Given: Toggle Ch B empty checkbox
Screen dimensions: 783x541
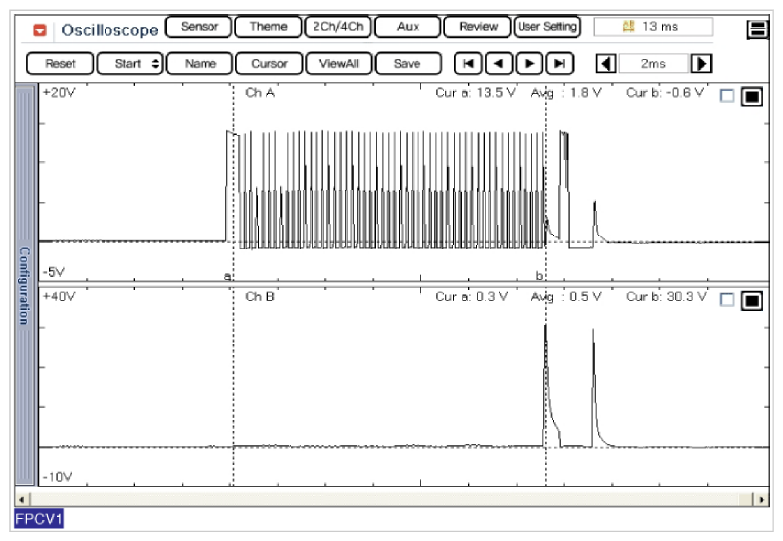Looking at the screenshot, I should pyautogui.click(x=727, y=300).
